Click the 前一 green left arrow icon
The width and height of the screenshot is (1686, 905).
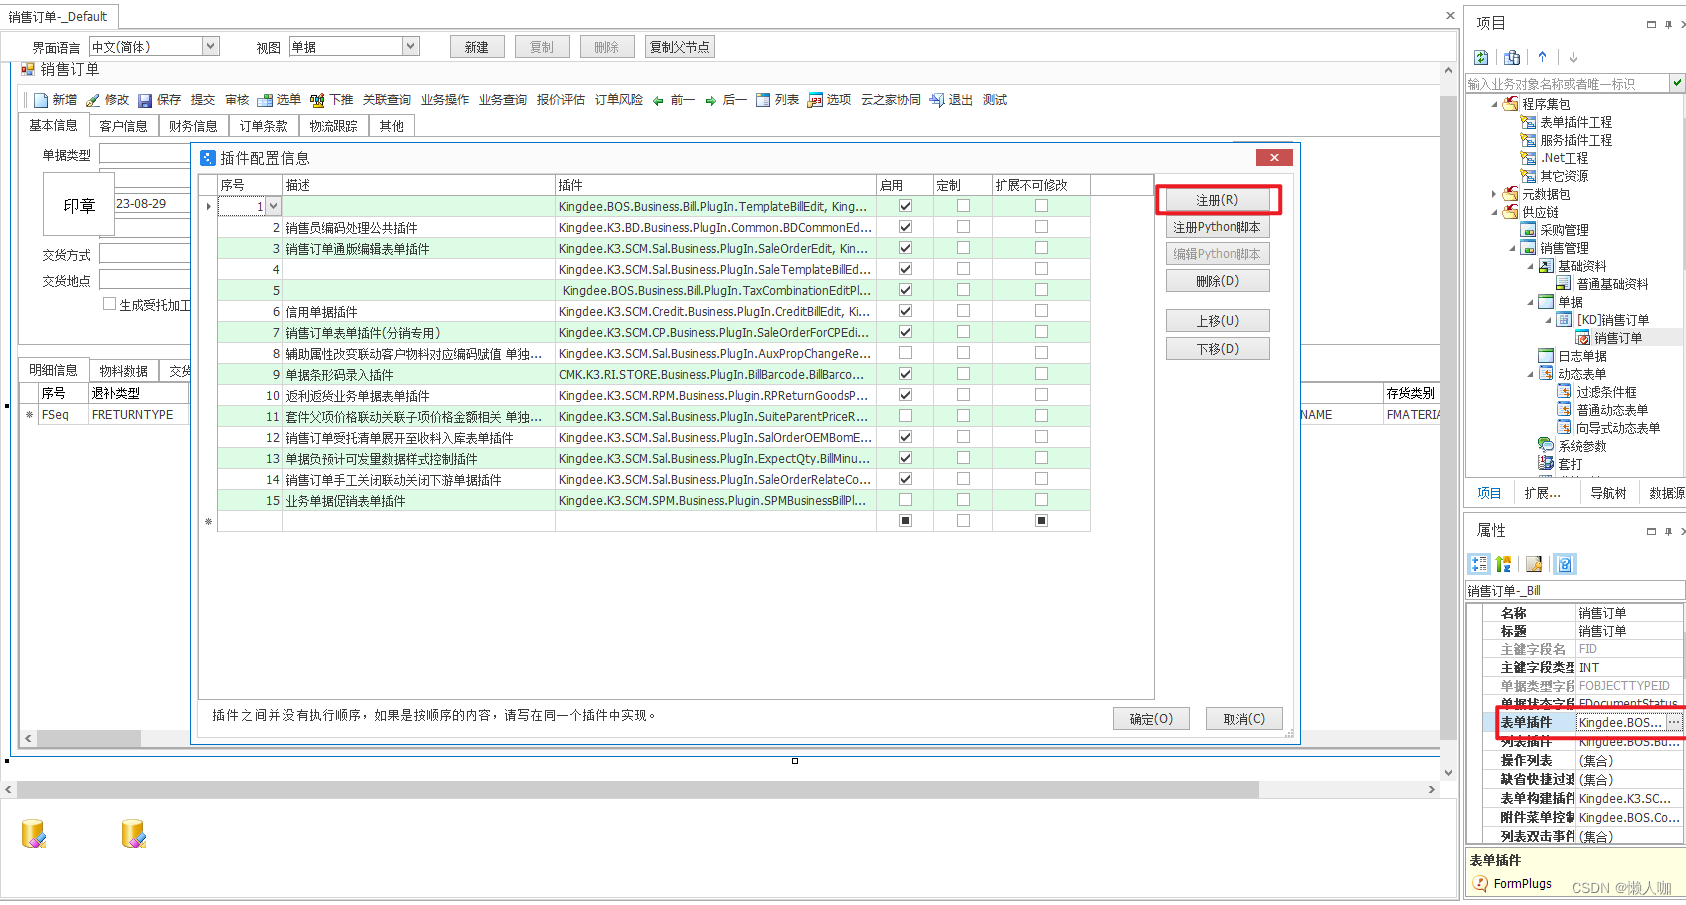[658, 100]
